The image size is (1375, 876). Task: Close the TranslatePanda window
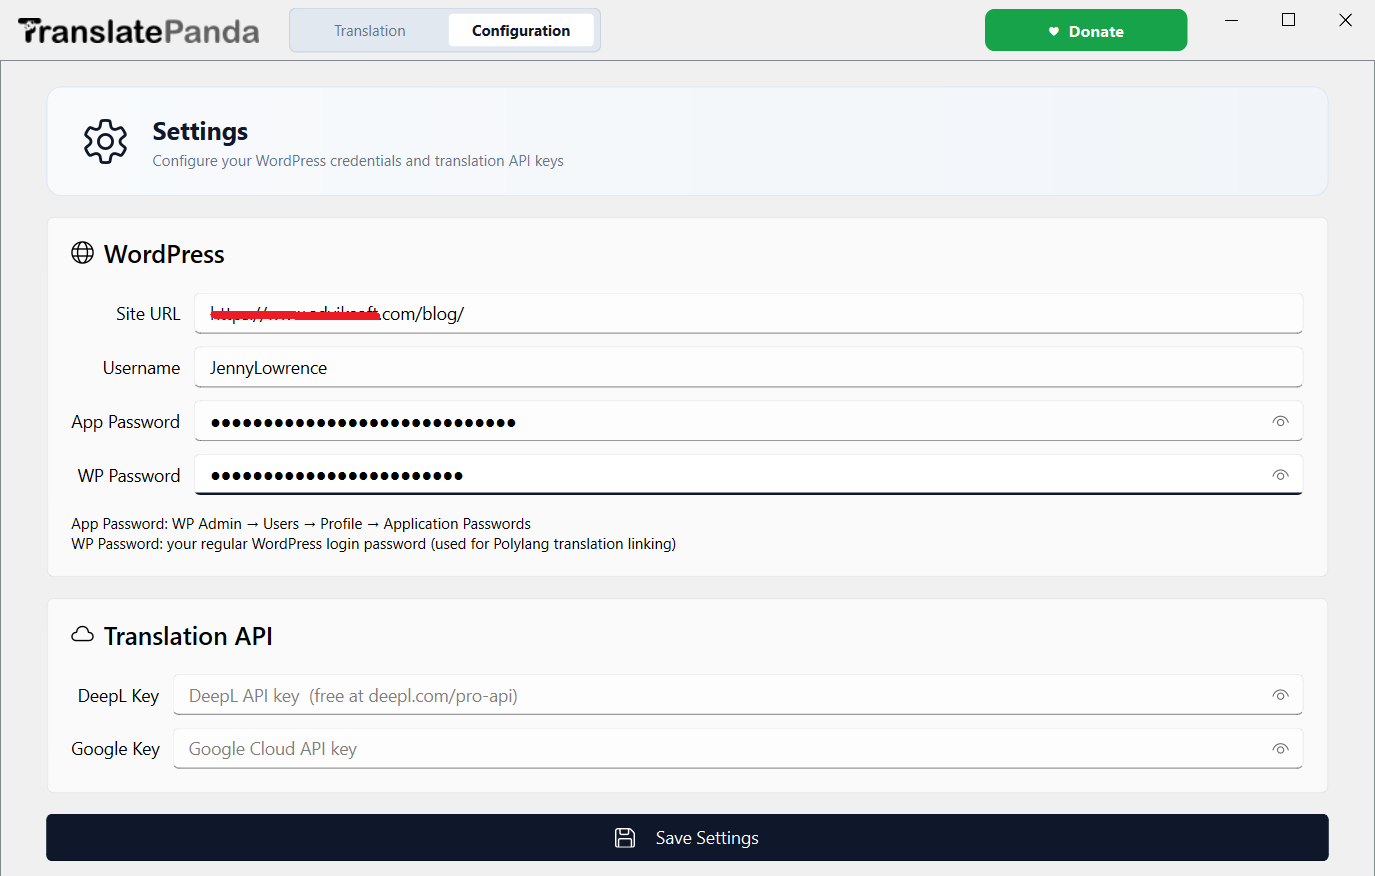1346,20
